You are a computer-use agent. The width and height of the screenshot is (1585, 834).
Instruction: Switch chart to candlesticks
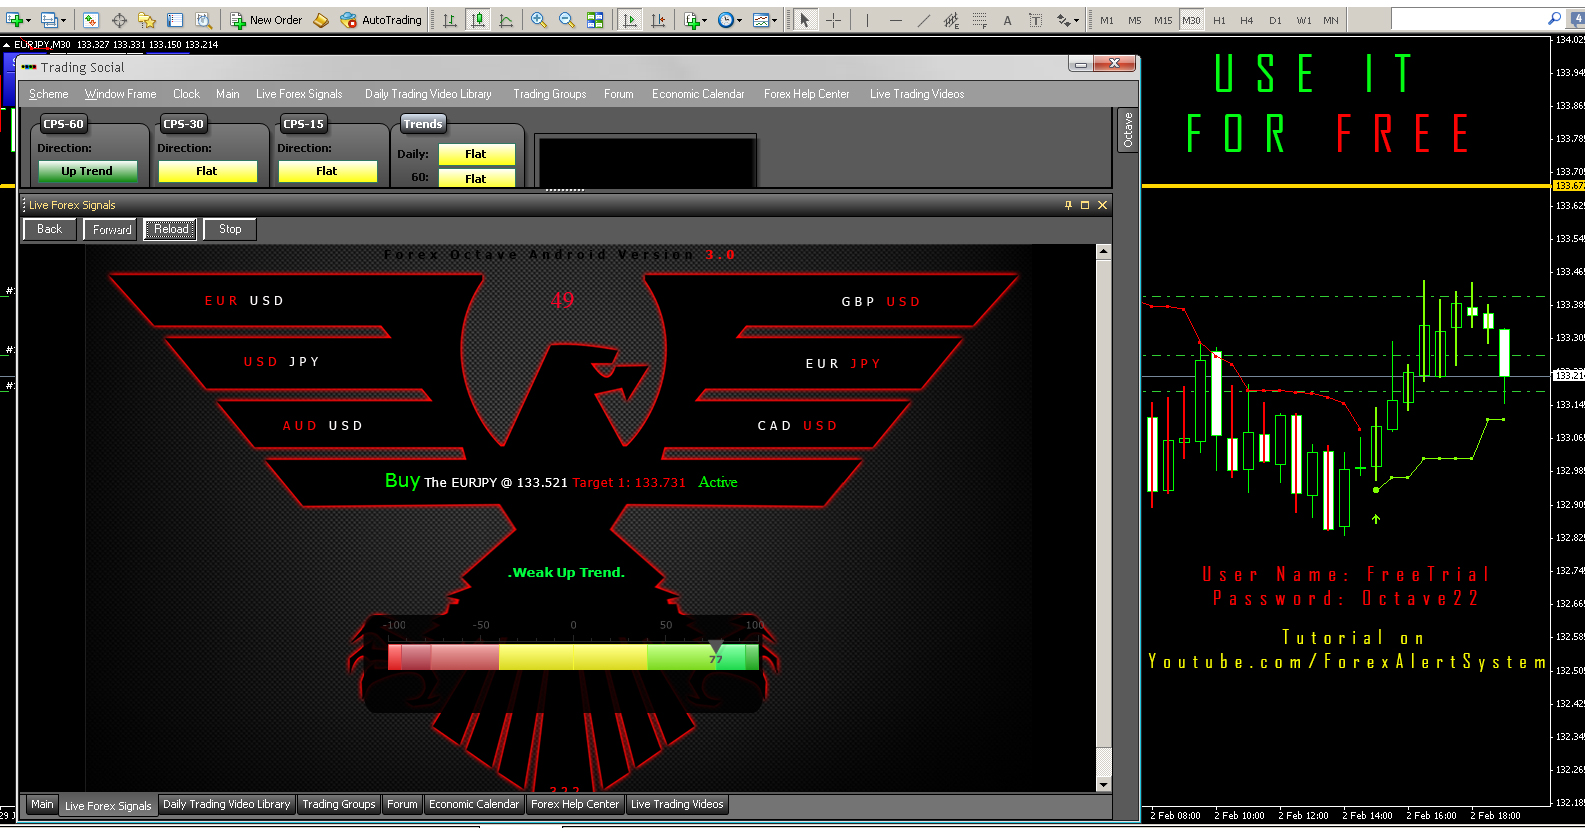coord(478,20)
